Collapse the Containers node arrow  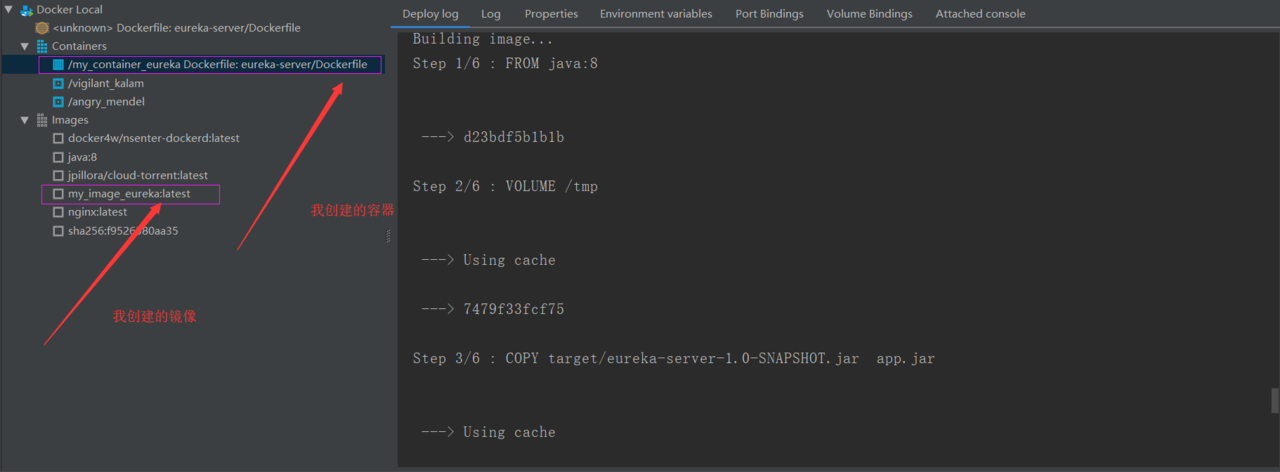tap(25, 46)
